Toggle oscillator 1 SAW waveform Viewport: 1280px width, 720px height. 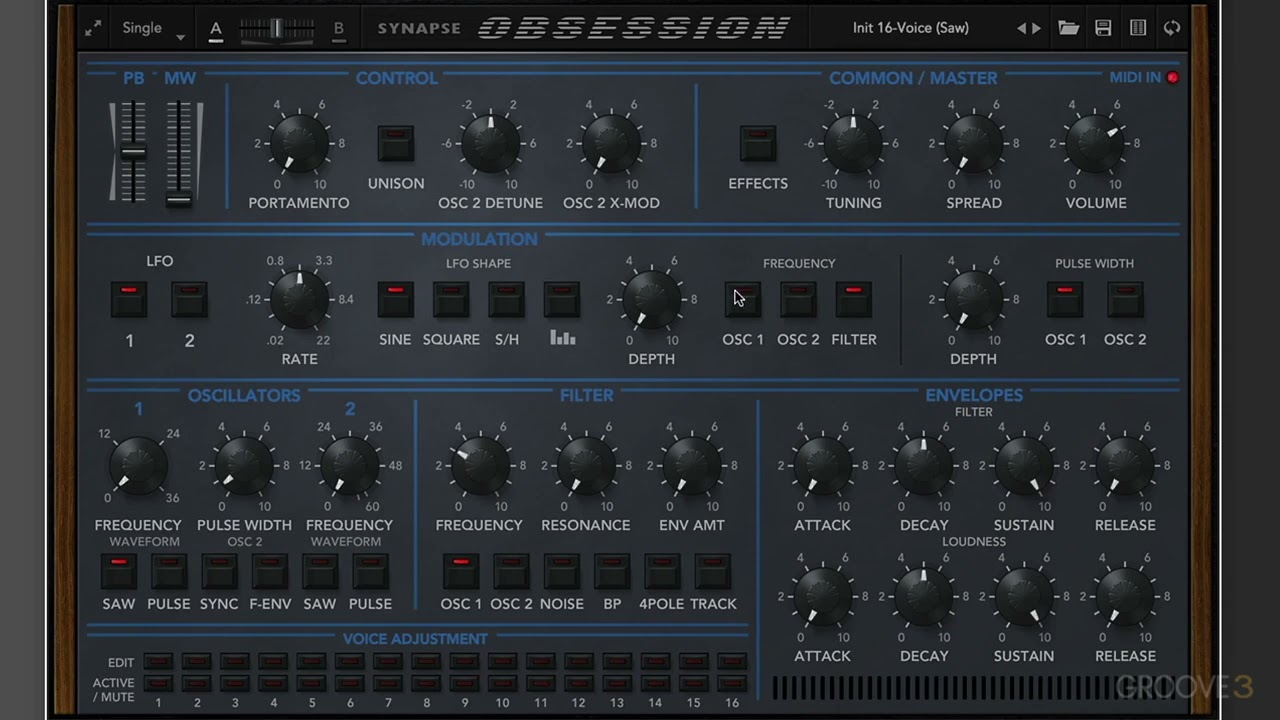118,572
